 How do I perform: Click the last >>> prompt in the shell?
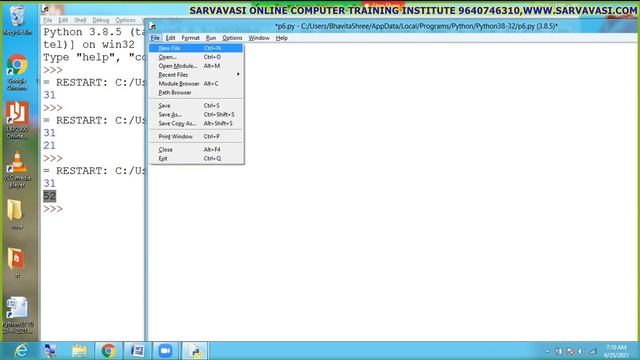pos(53,209)
